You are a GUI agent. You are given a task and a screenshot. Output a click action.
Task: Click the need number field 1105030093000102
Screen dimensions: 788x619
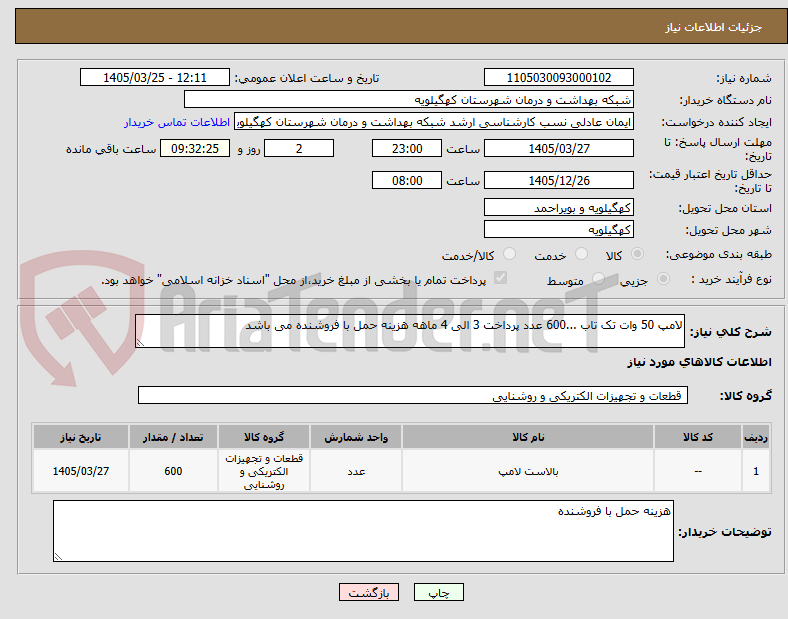pos(558,77)
